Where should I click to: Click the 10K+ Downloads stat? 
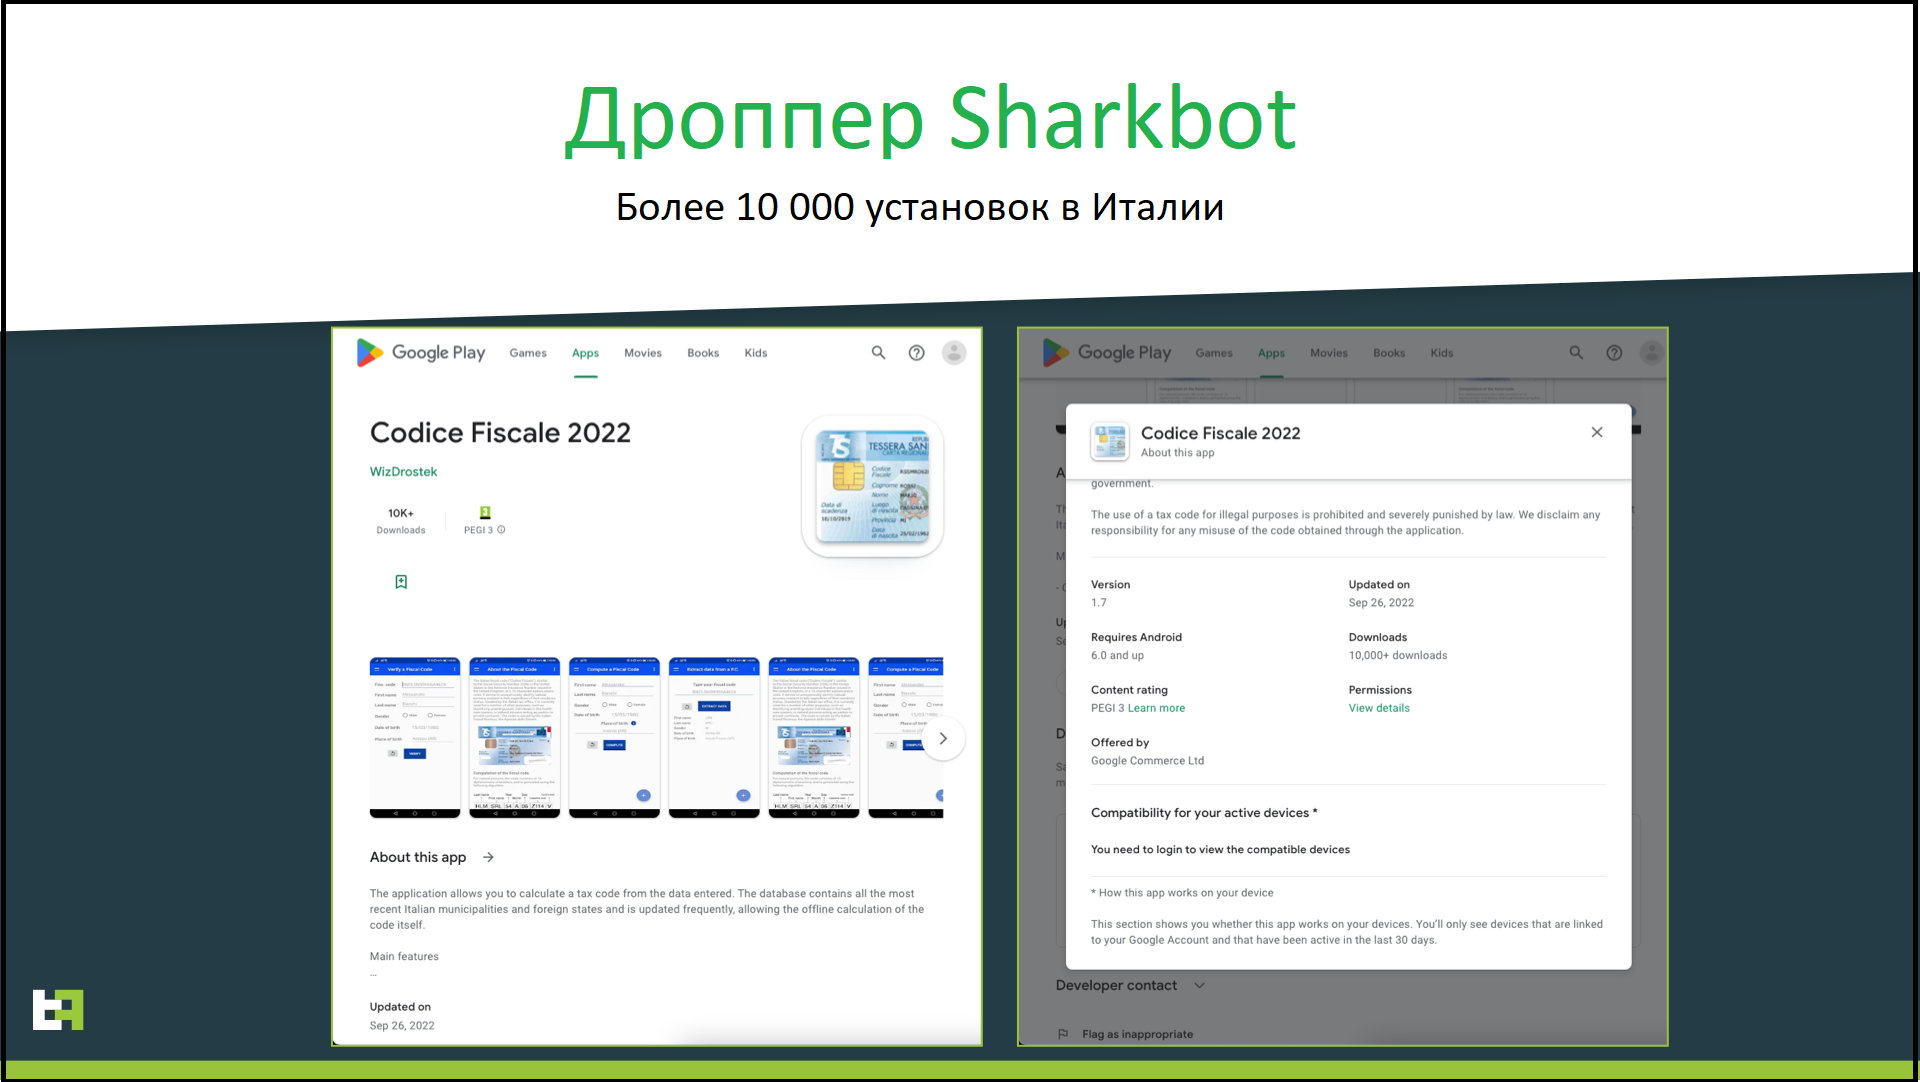coord(401,521)
